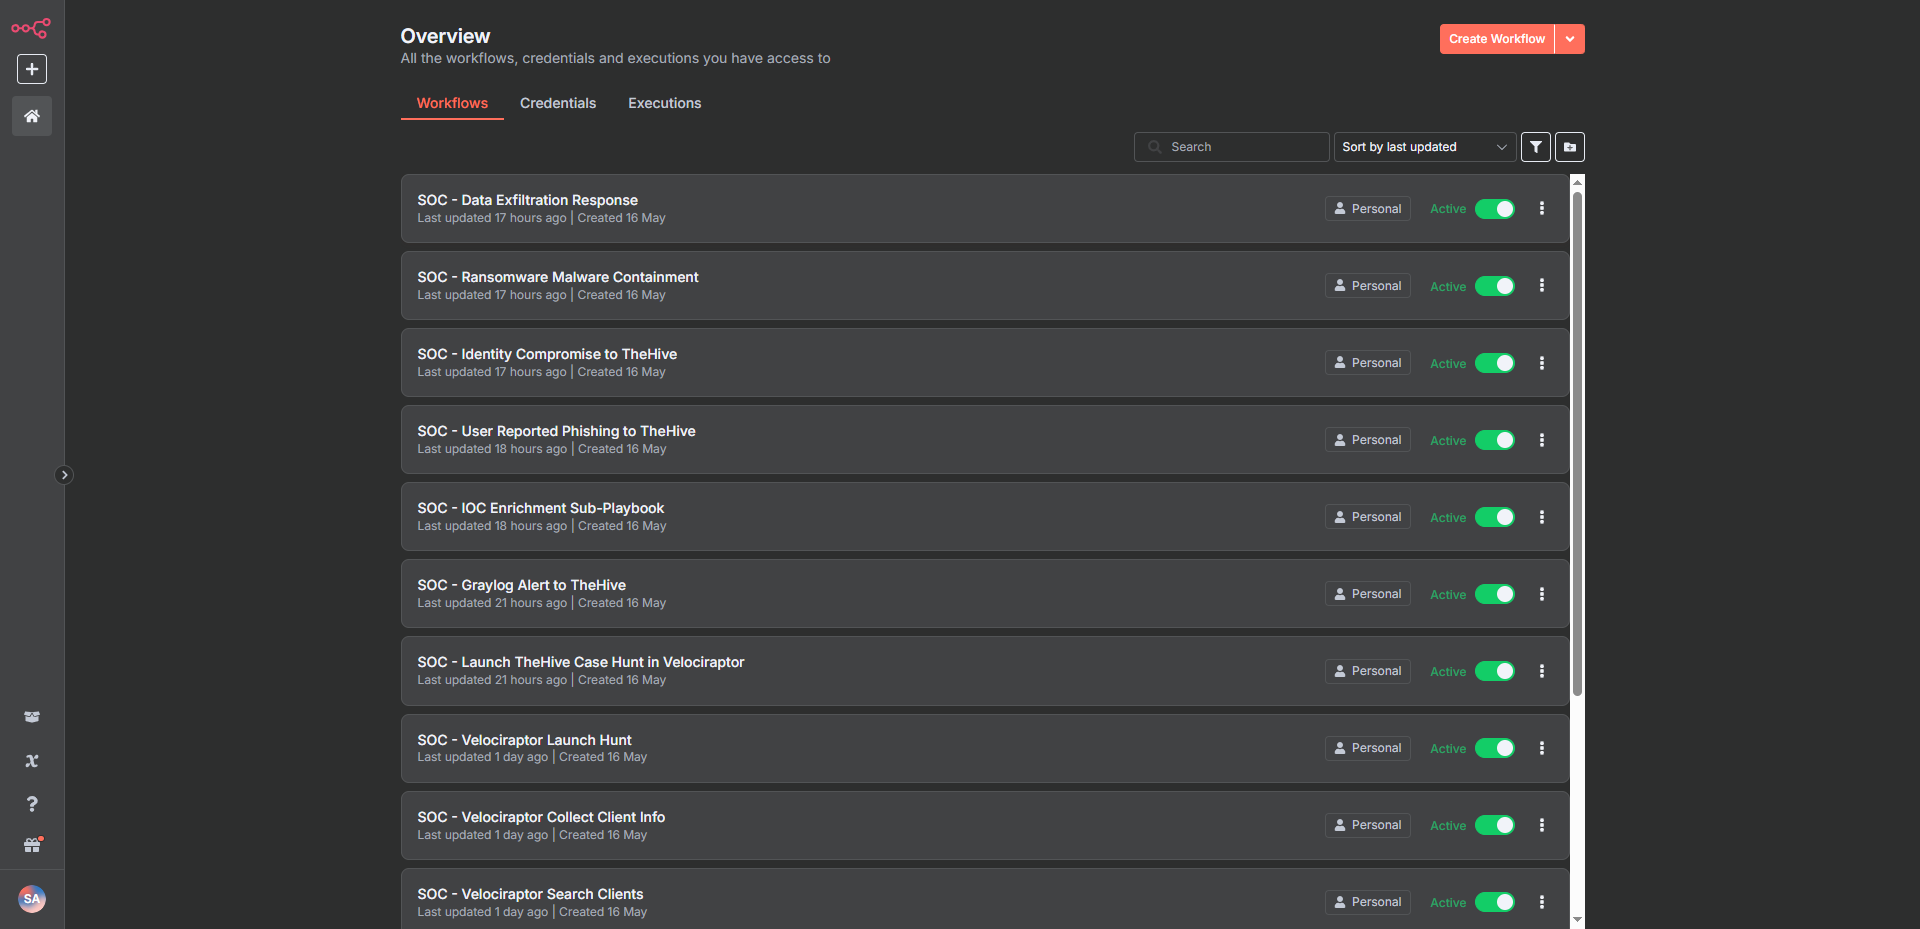
Task: Switch to the Executions tab
Action: (x=664, y=103)
